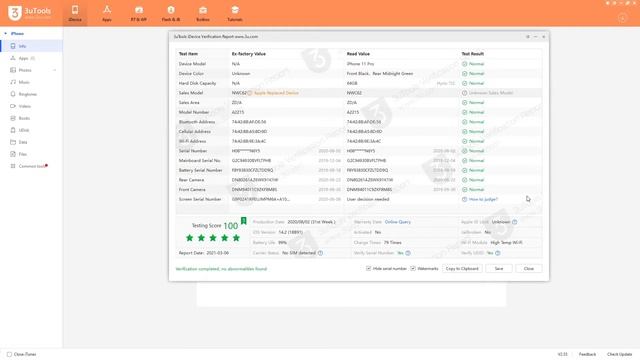Click Normal check icon in Bluetooth Address row
The width and height of the screenshot is (640, 360).
(464, 122)
